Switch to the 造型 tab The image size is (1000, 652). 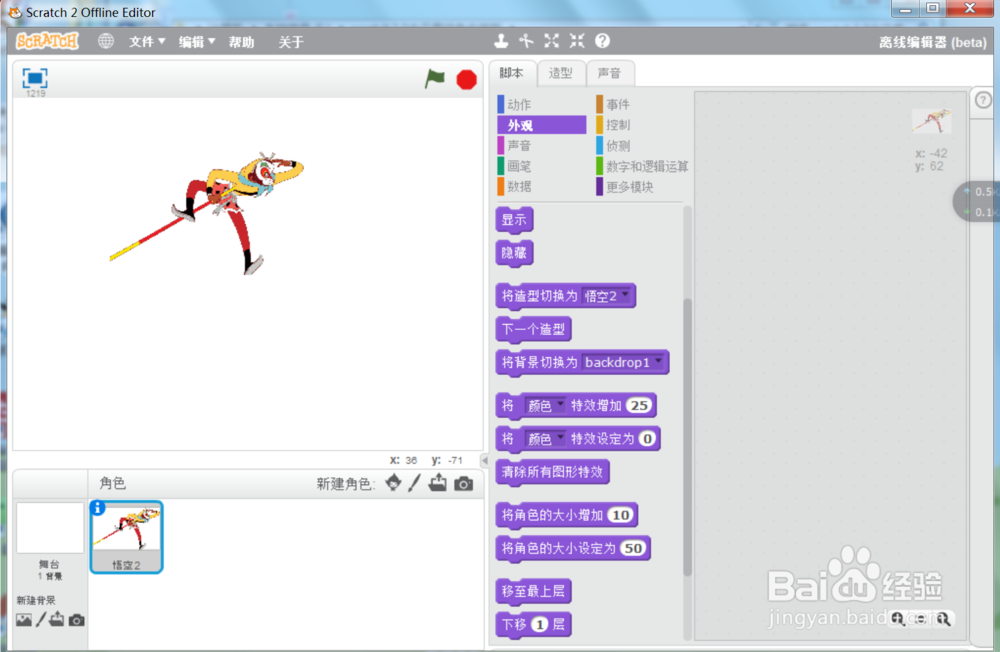561,73
